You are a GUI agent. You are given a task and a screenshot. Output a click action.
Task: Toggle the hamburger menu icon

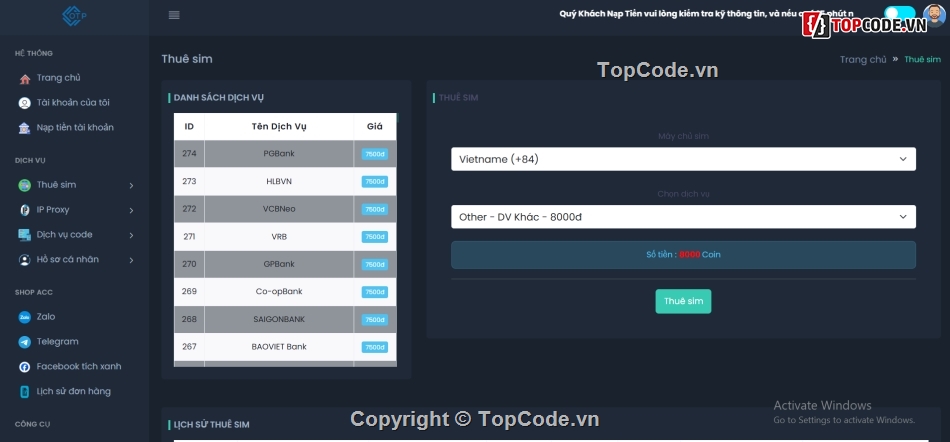[x=174, y=15]
